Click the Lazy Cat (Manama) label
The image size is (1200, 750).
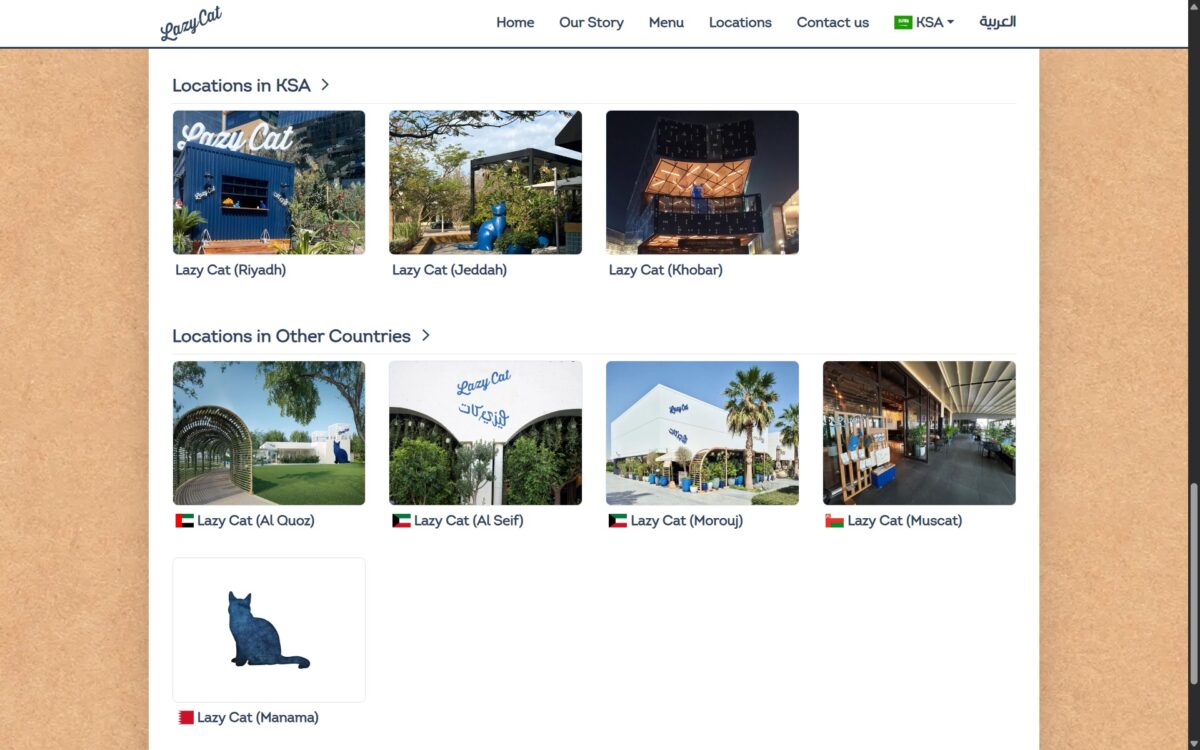click(258, 717)
